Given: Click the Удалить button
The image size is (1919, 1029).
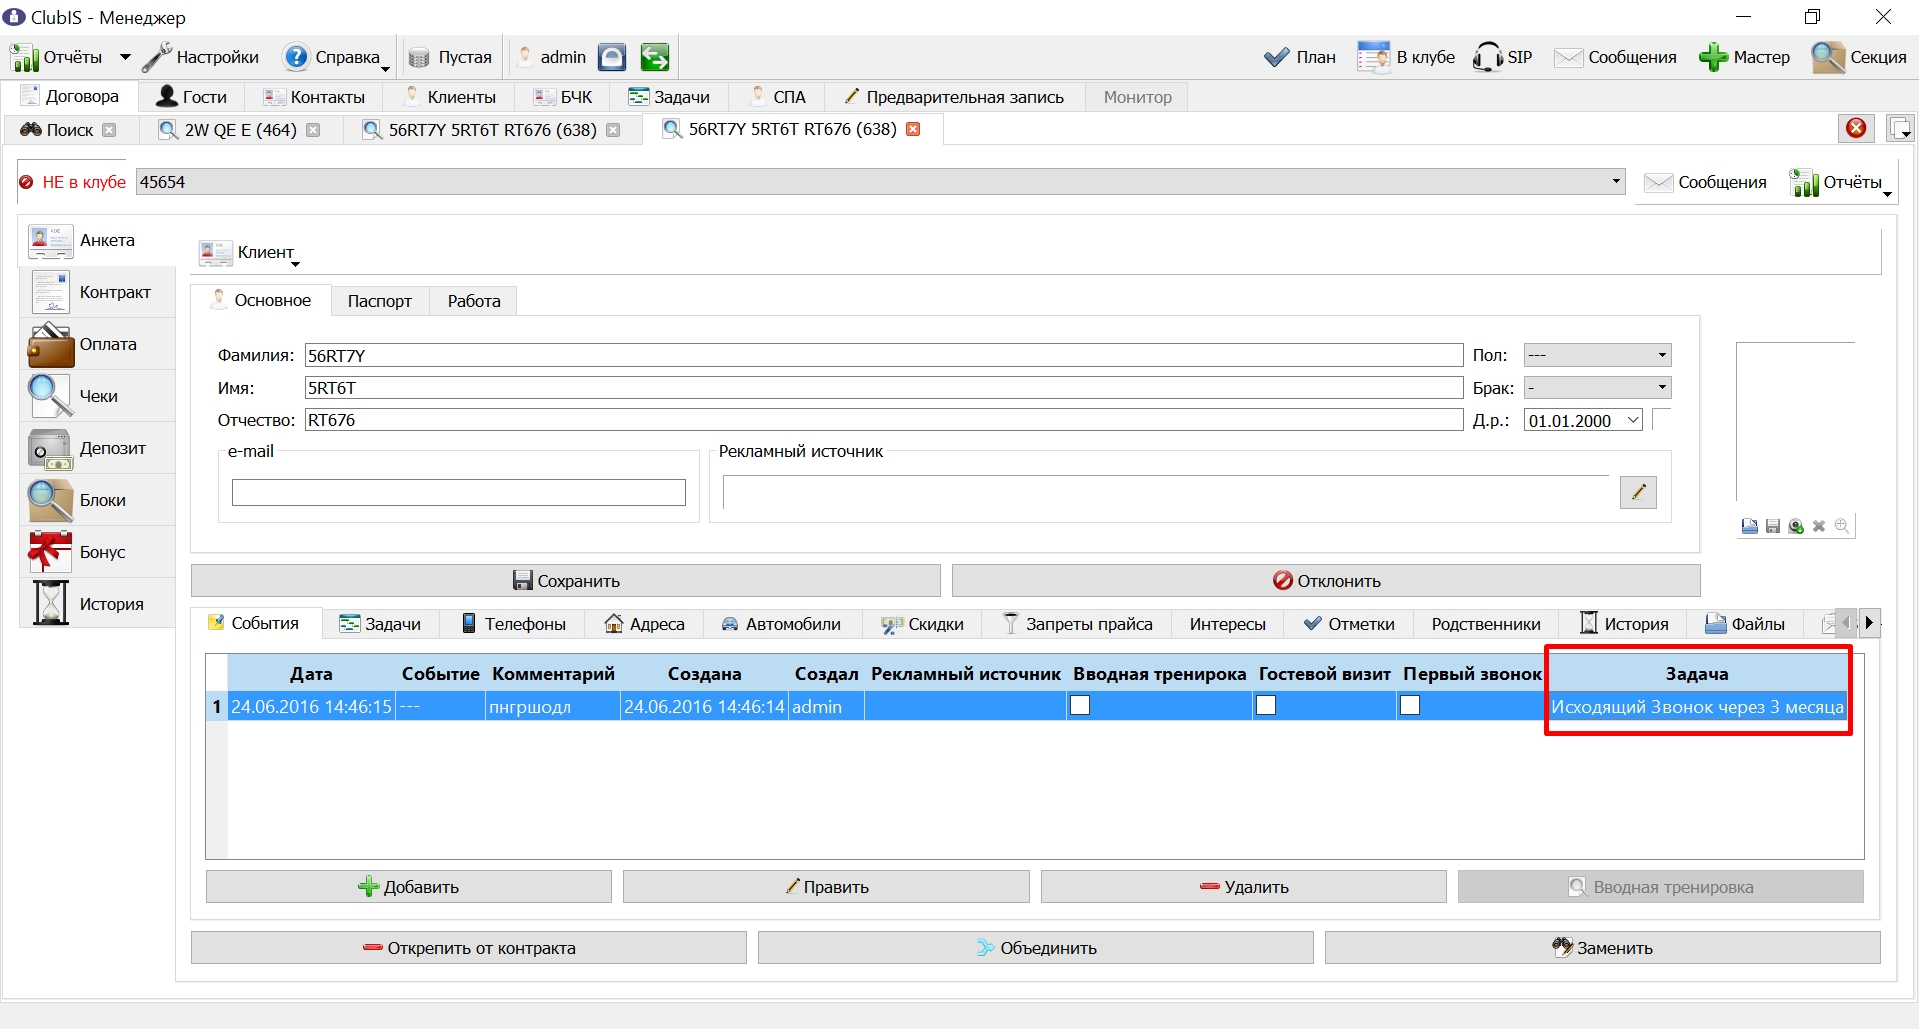Looking at the screenshot, I should [1244, 887].
